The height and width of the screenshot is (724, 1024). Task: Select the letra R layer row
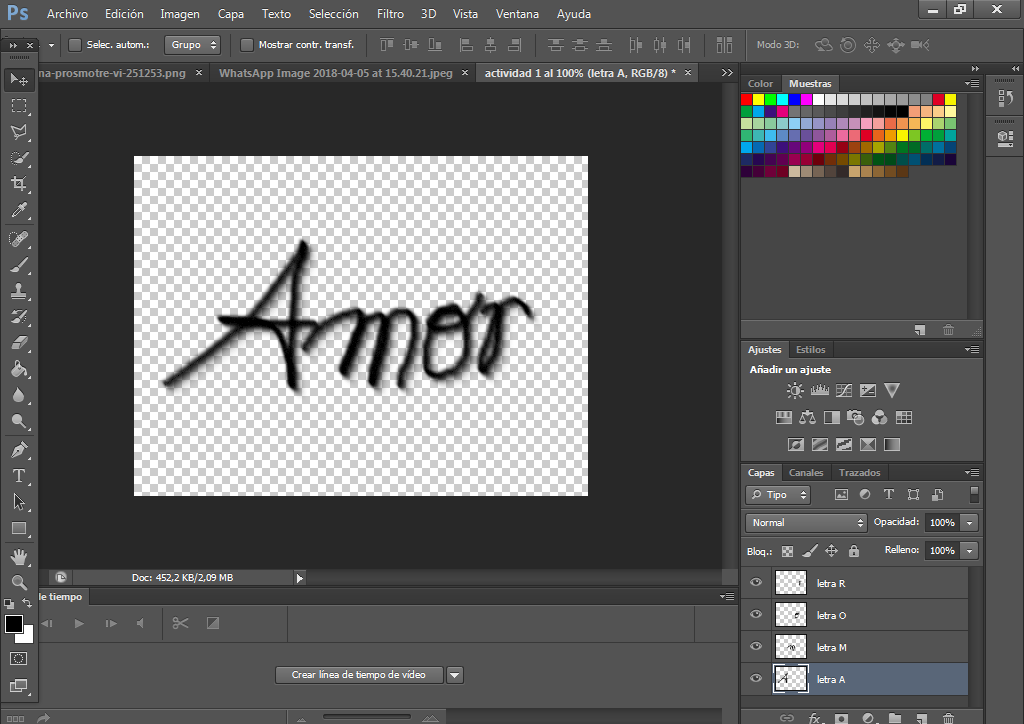(x=855, y=583)
